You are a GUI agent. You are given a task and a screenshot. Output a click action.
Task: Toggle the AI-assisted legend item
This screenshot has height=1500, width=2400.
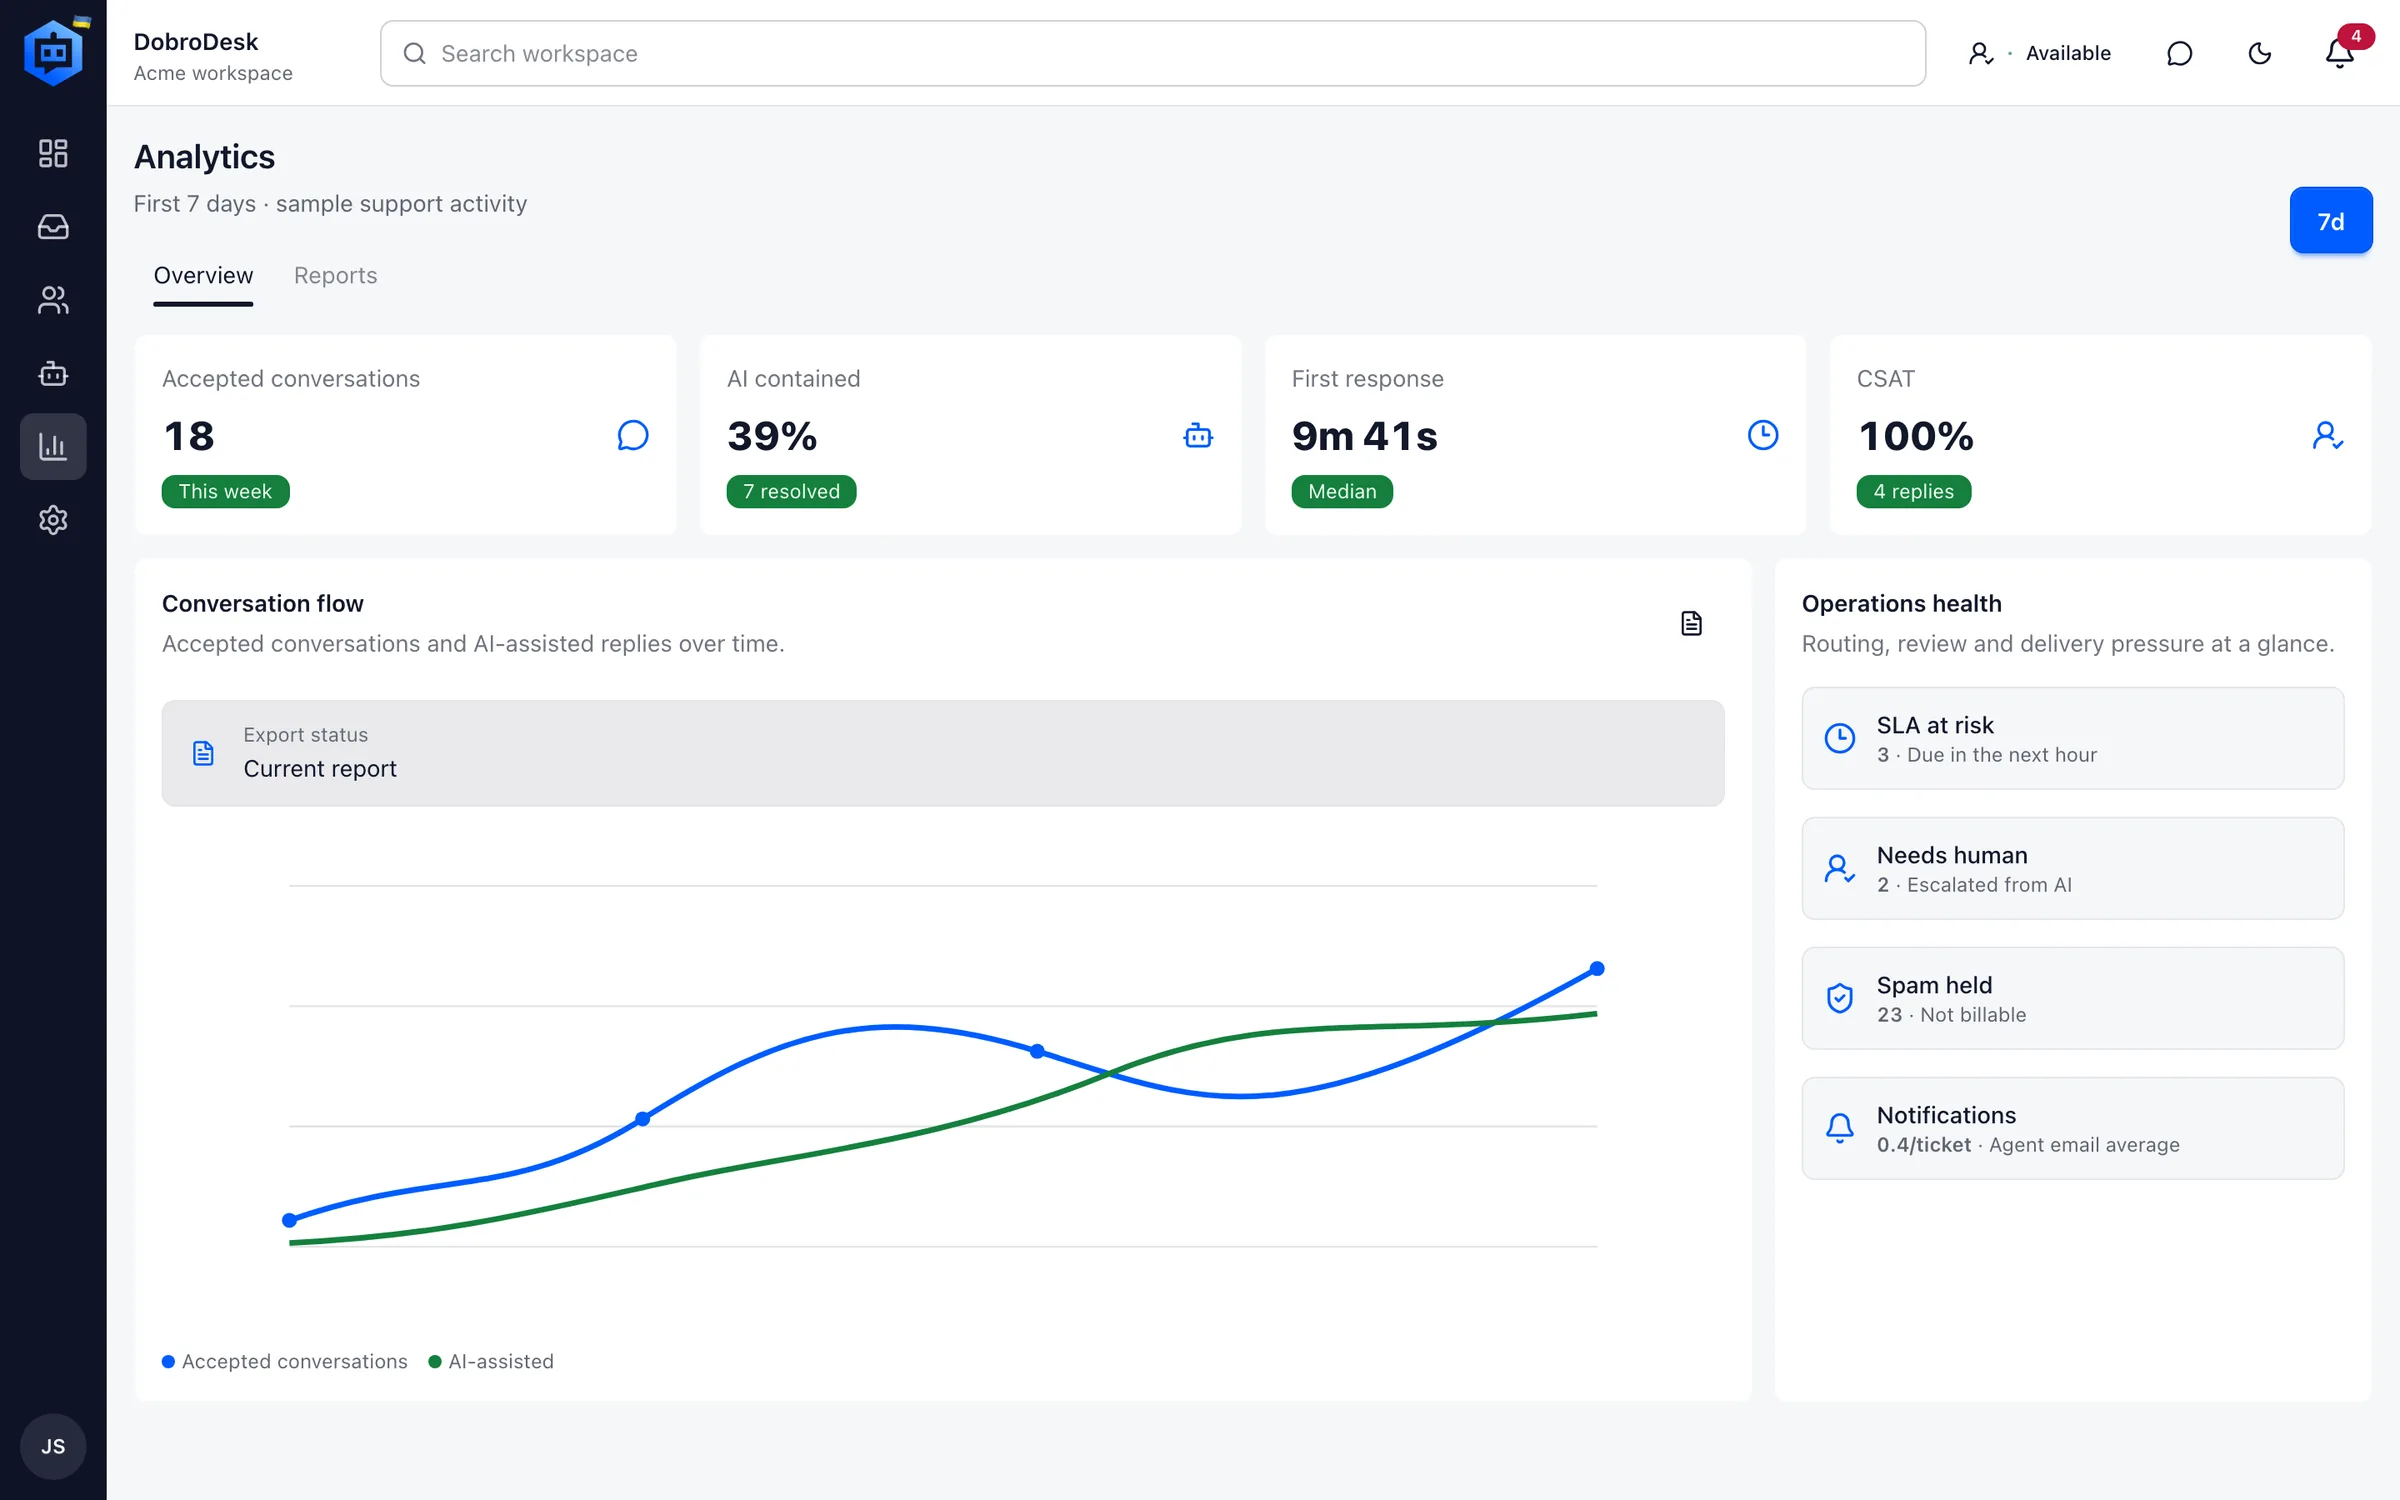[x=491, y=1361]
